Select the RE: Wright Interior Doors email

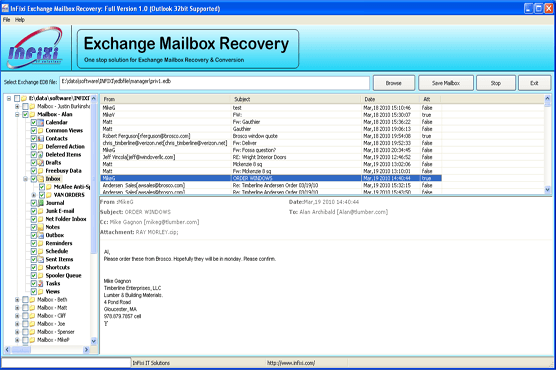[x=271, y=157]
